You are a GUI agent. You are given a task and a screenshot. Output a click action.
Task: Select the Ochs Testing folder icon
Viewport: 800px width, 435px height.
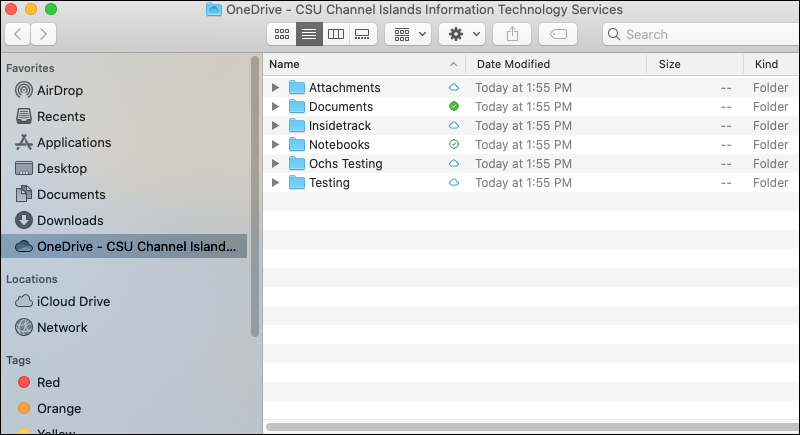296,164
